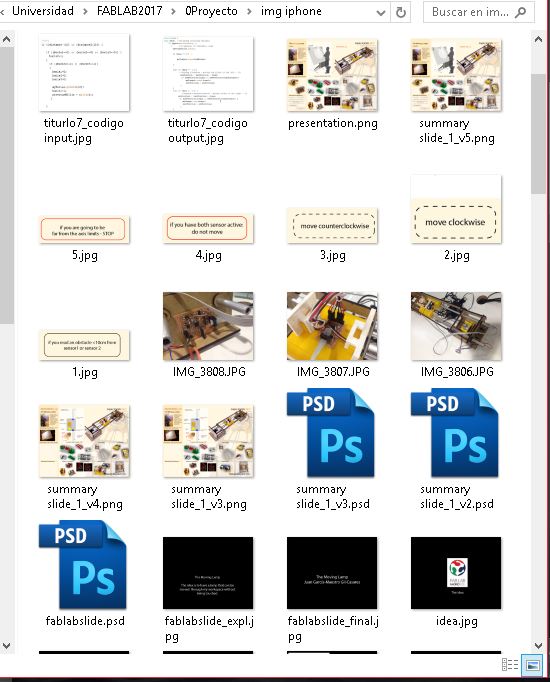Select summary slide_1_v4.png thumbnail
550x682 pixels.
[x=84, y=441]
